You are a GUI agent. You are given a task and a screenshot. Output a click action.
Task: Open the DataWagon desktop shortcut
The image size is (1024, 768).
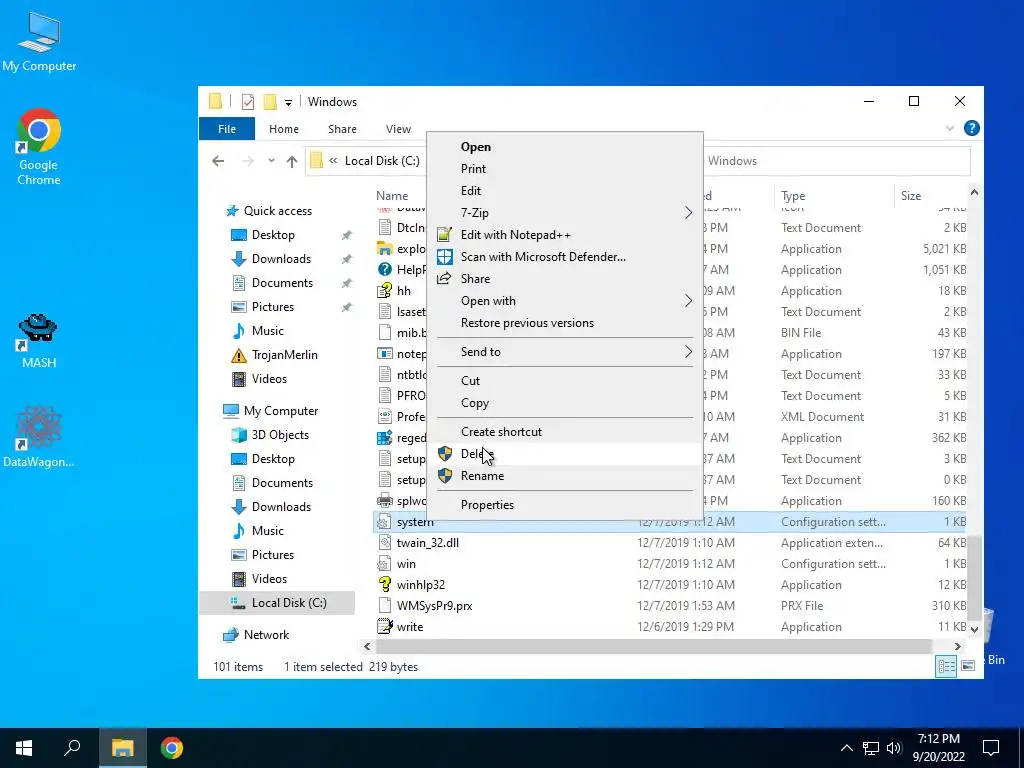click(39, 436)
